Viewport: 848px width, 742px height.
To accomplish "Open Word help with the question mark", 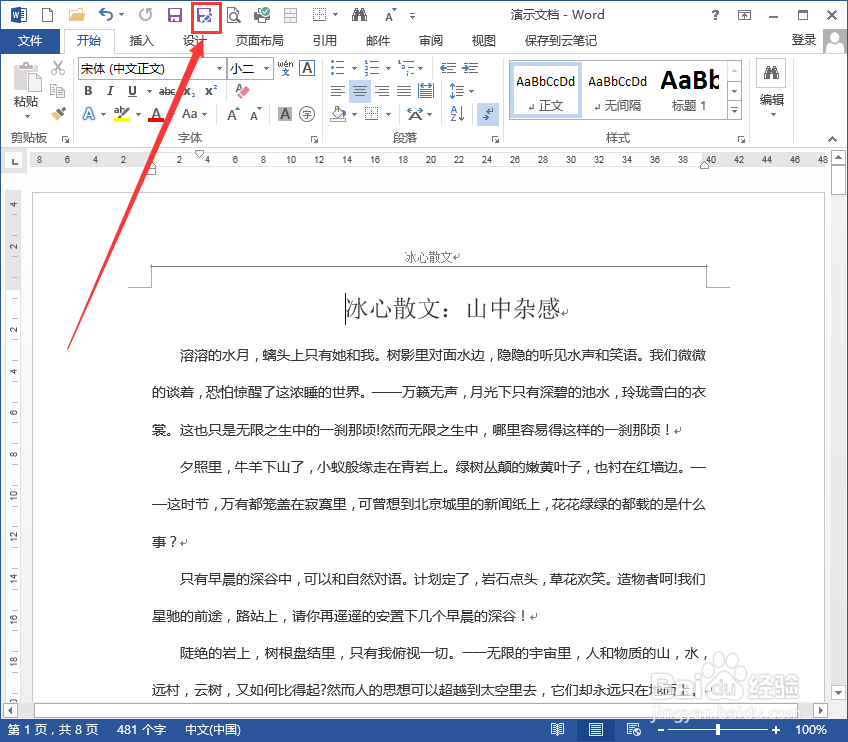I will coord(715,15).
